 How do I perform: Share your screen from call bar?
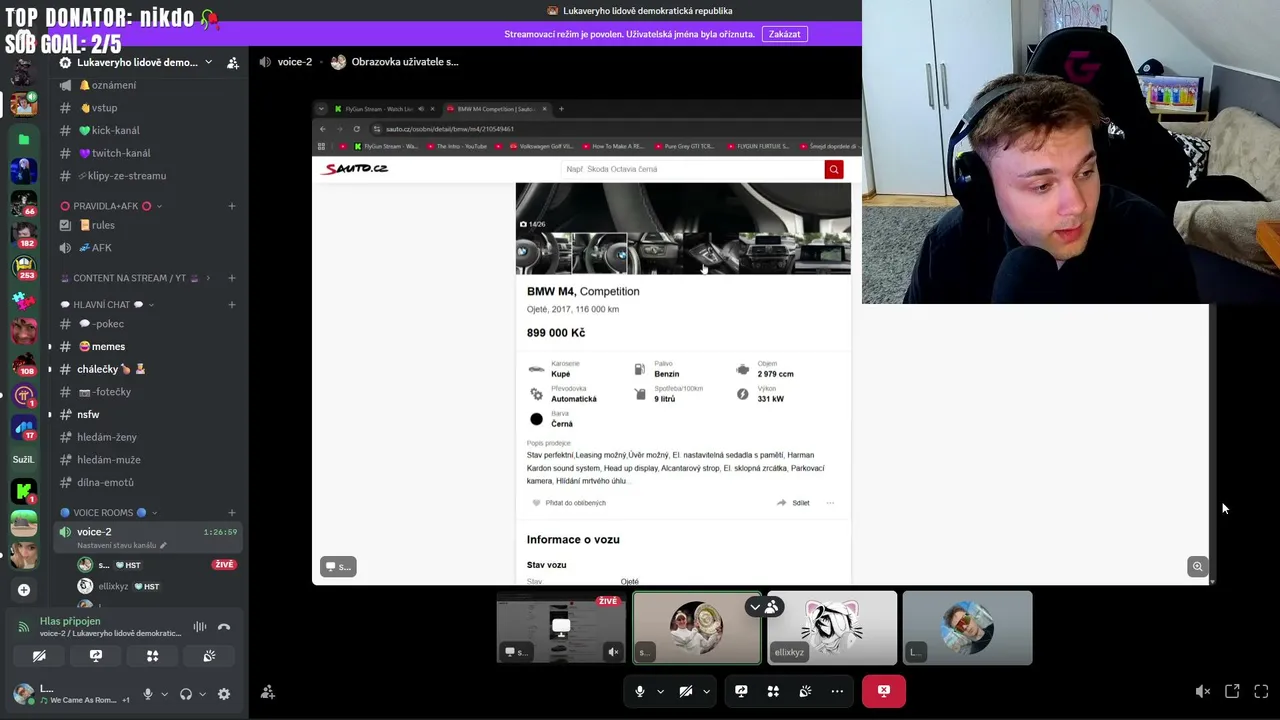click(741, 691)
